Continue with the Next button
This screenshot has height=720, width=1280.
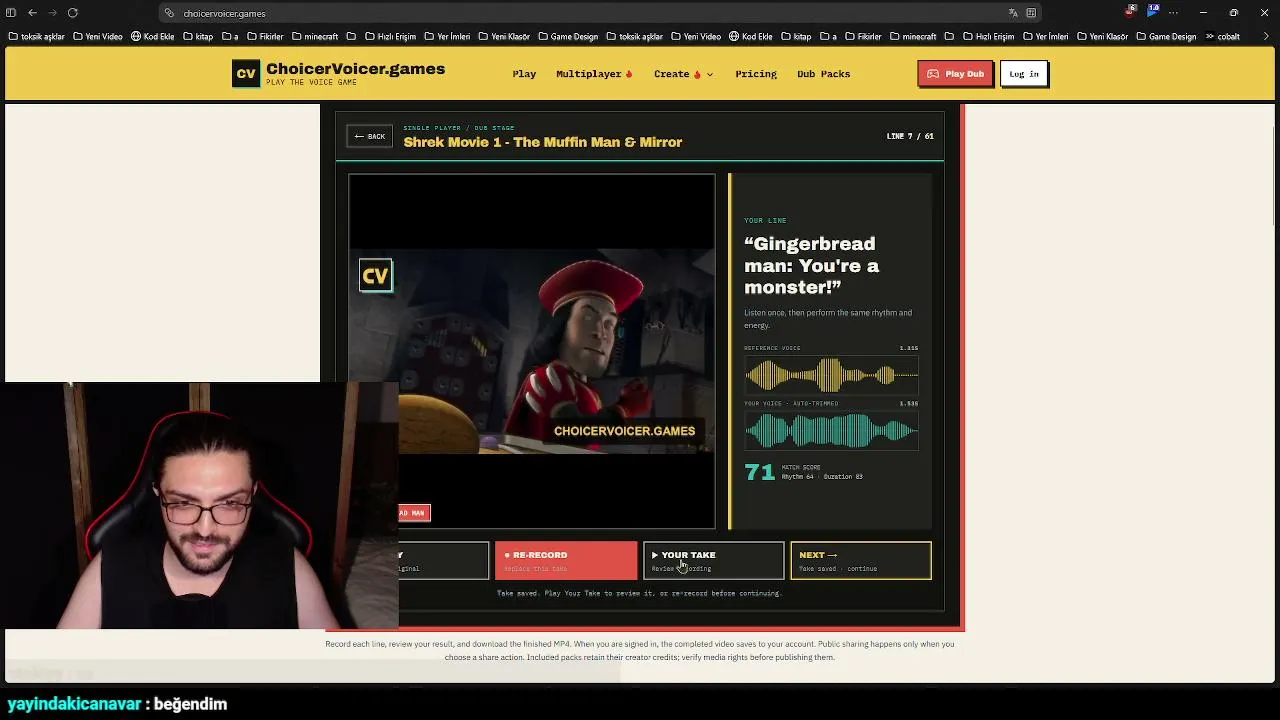pyautogui.click(x=861, y=561)
